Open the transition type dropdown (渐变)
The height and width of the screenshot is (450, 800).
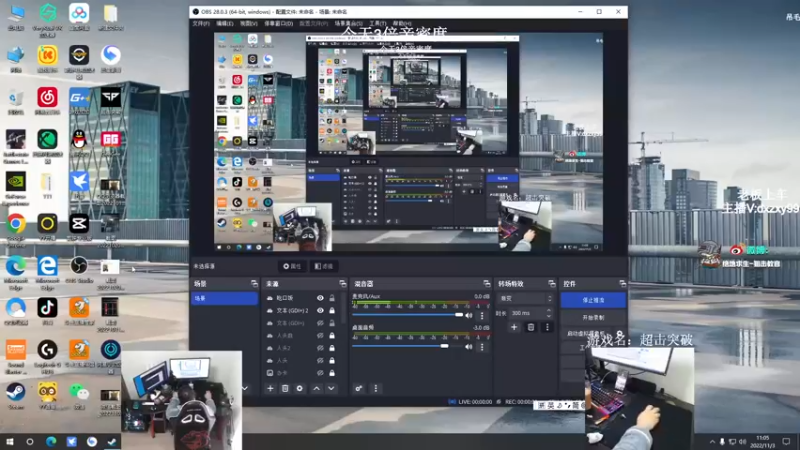click(526, 298)
